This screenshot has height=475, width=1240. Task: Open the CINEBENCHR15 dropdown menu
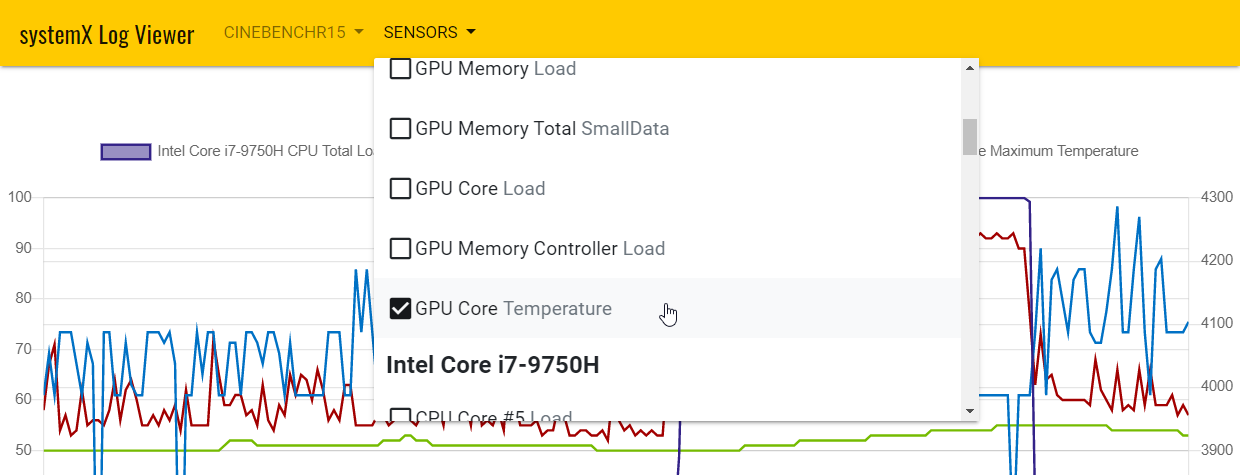[x=293, y=32]
